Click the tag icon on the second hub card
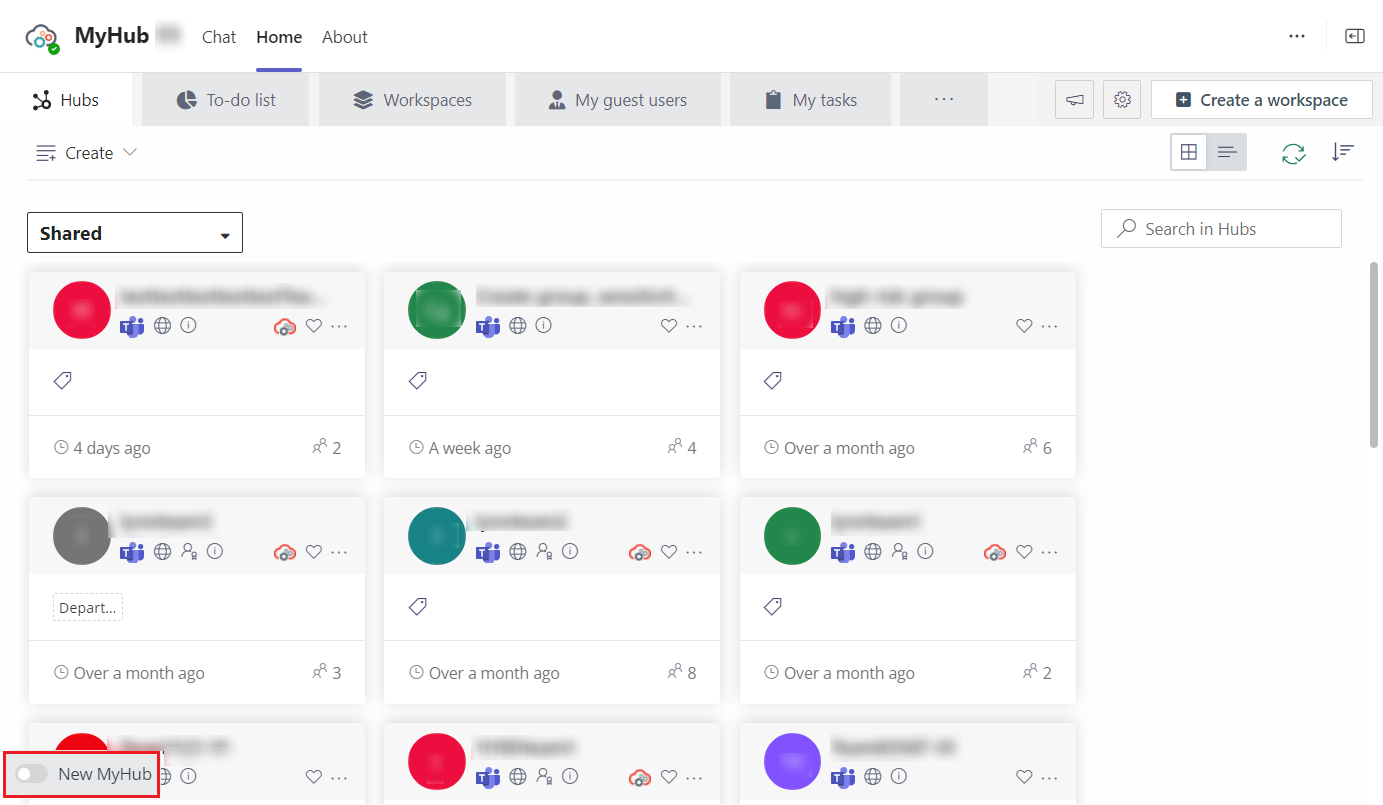Viewport: 1383px width, 805px height. tap(417, 380)
